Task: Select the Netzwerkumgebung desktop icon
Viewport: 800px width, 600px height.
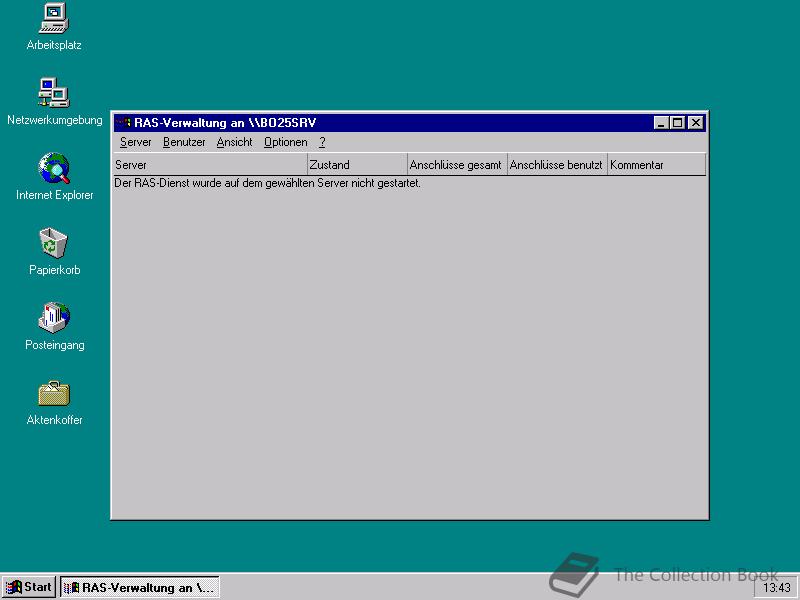Action: [54, 101]
